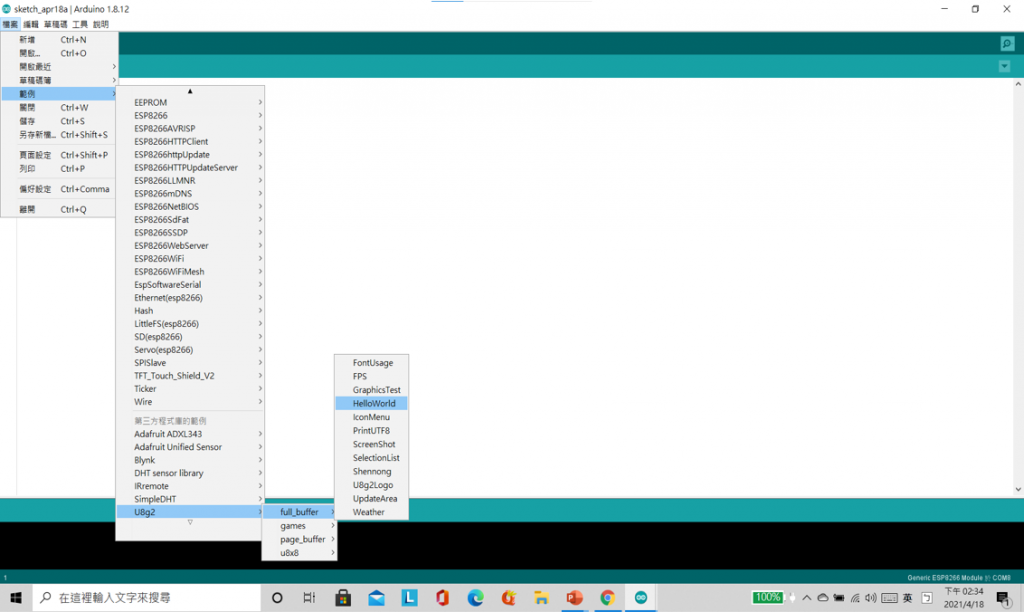
Task: Open OneDrive cloud tray icon
Action: (823, 598)
